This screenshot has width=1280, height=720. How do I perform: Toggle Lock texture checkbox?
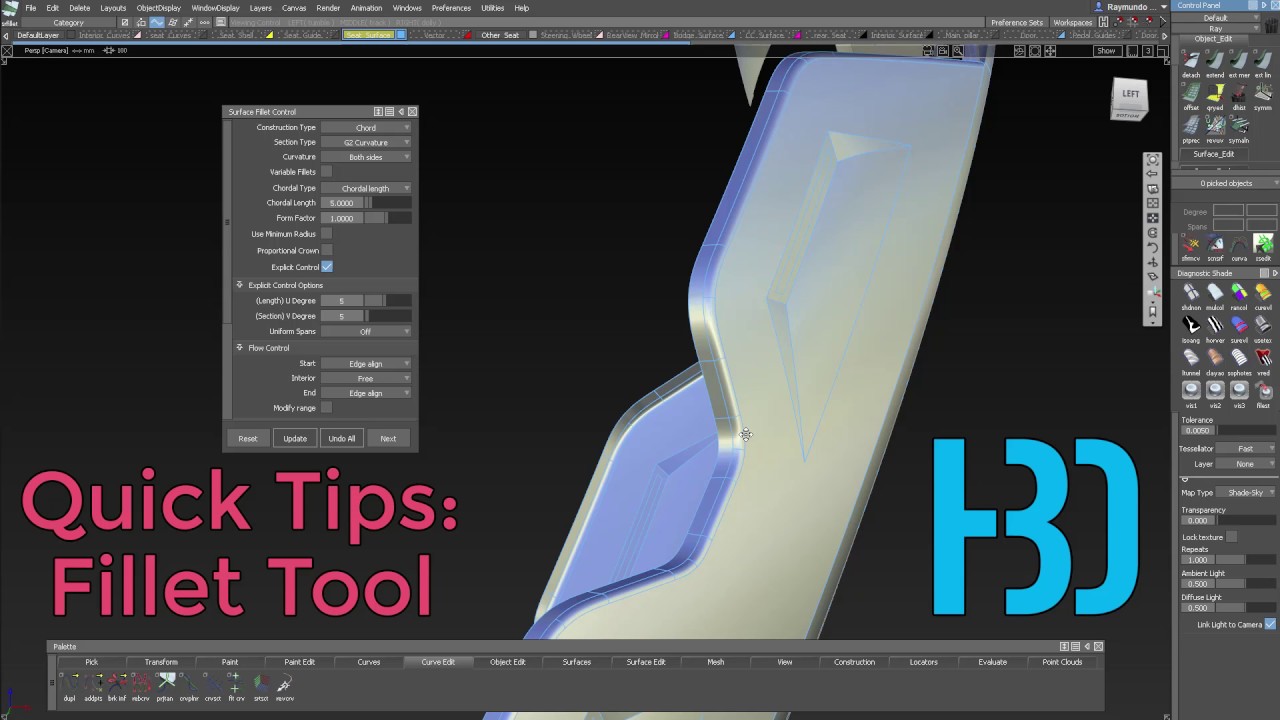tap(1232, 537)
